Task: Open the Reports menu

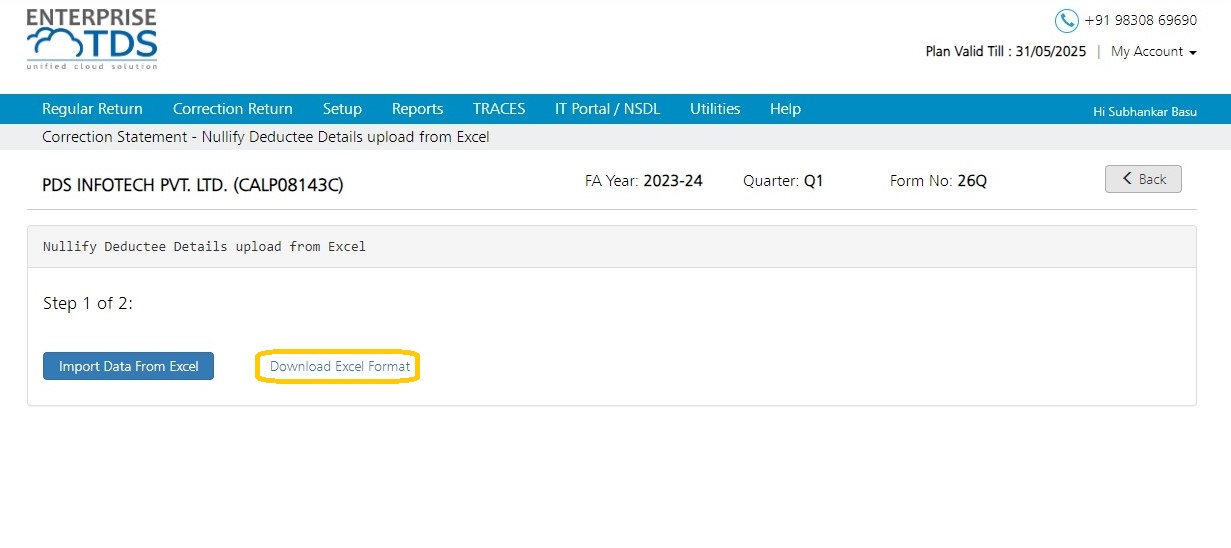Action: pyautogui.click(x=417, y=109)
